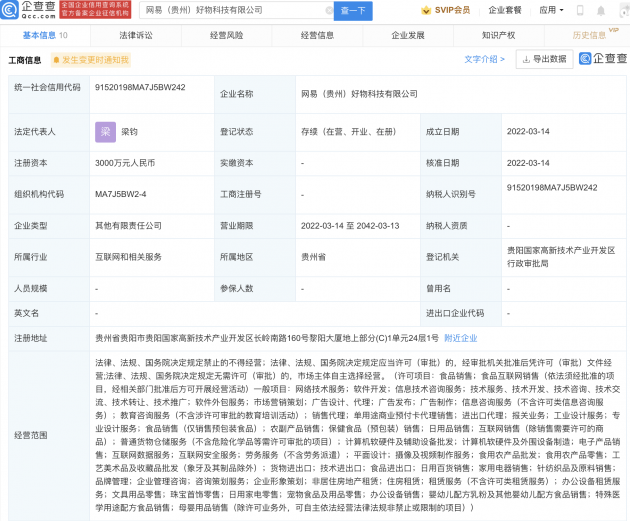Switch to the 法律诉讼 tab
The image size is (630, 521).
136,35
